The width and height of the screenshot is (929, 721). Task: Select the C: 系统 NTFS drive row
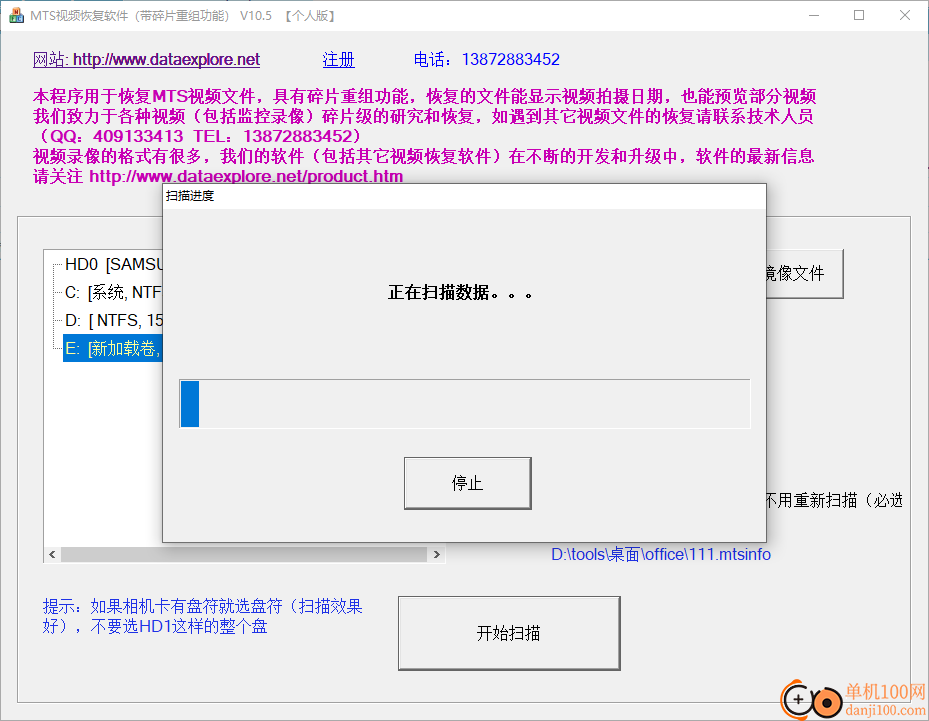[113, 292]
